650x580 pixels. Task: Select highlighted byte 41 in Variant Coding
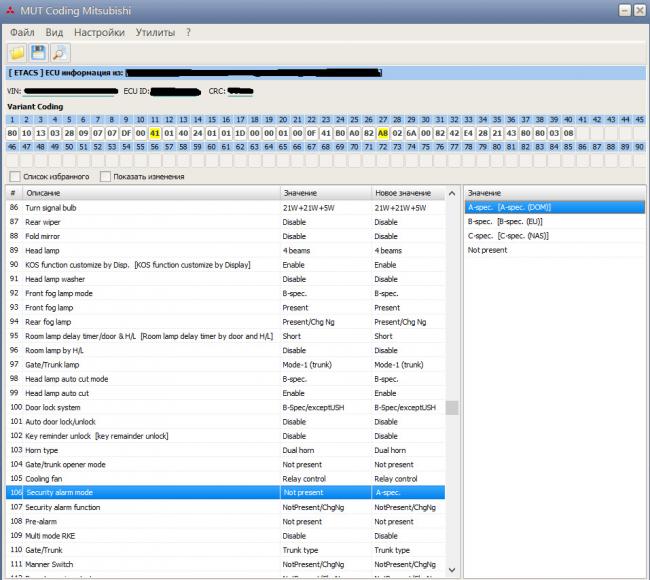coord(155,132)
